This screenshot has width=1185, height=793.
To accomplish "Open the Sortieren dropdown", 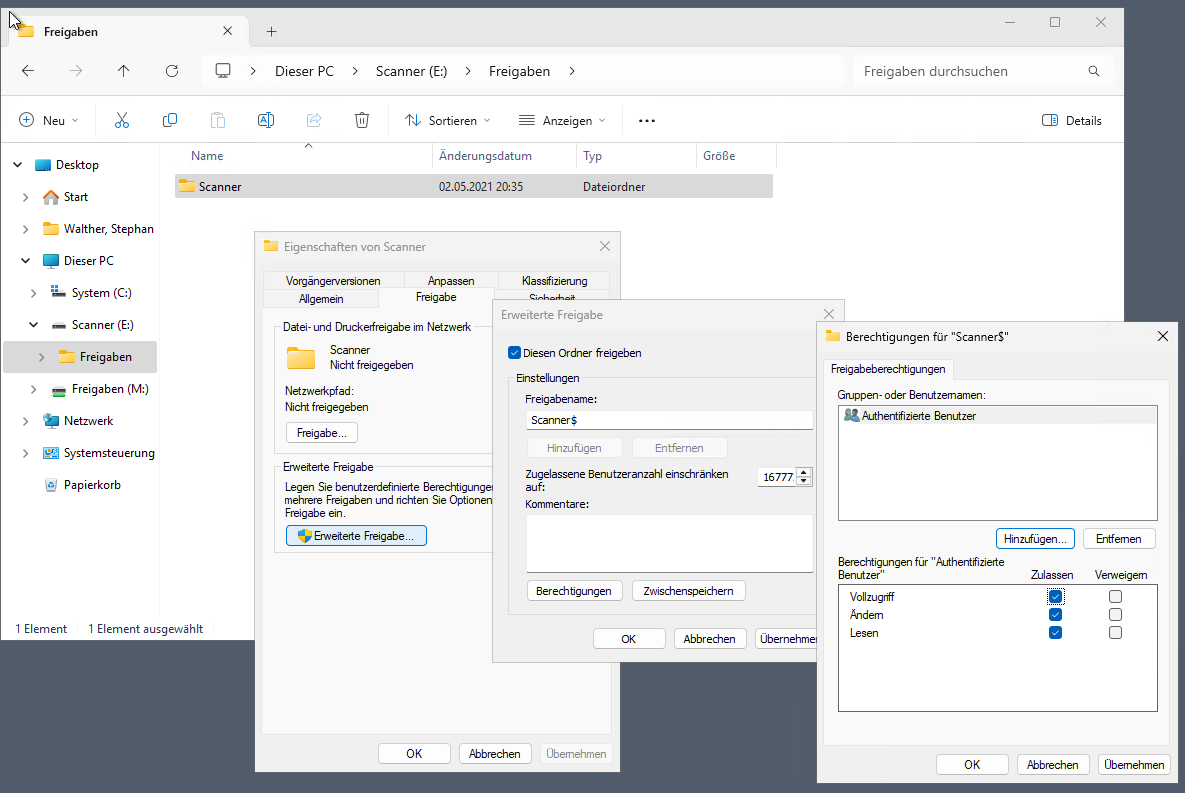I will (x=447, y=120).
